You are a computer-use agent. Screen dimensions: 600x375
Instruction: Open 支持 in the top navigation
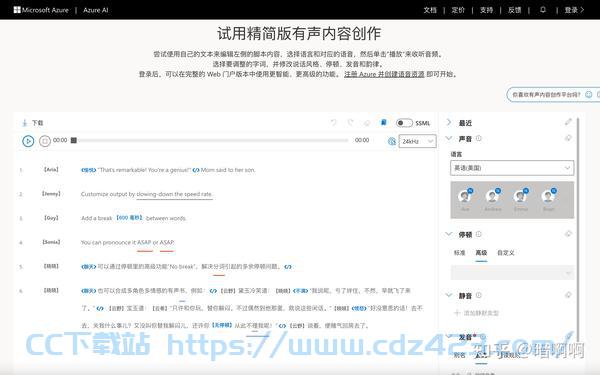tap(486, 10)
